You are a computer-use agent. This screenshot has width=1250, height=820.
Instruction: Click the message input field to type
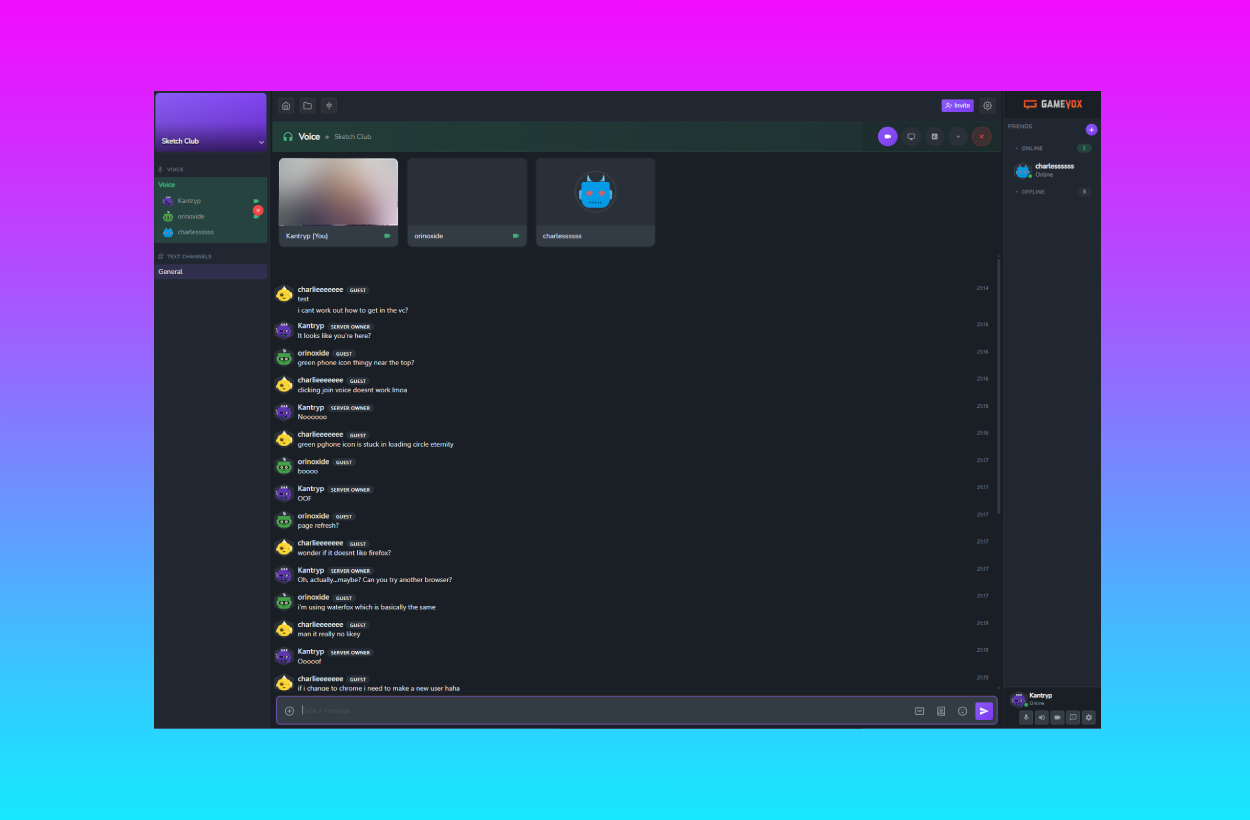click(600, 710)
